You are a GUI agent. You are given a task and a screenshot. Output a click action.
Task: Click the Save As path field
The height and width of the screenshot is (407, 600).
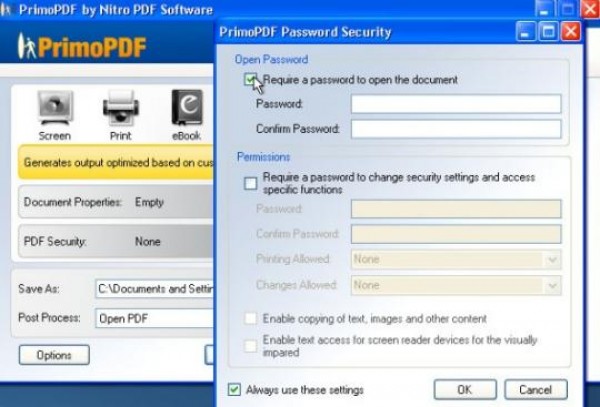pyautogui.click(x=155, y=288)
